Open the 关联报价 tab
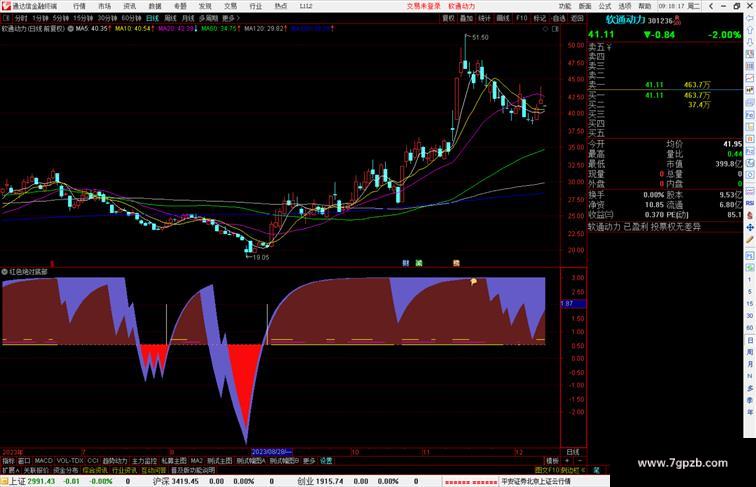756x487 pixels. point(36,470)
